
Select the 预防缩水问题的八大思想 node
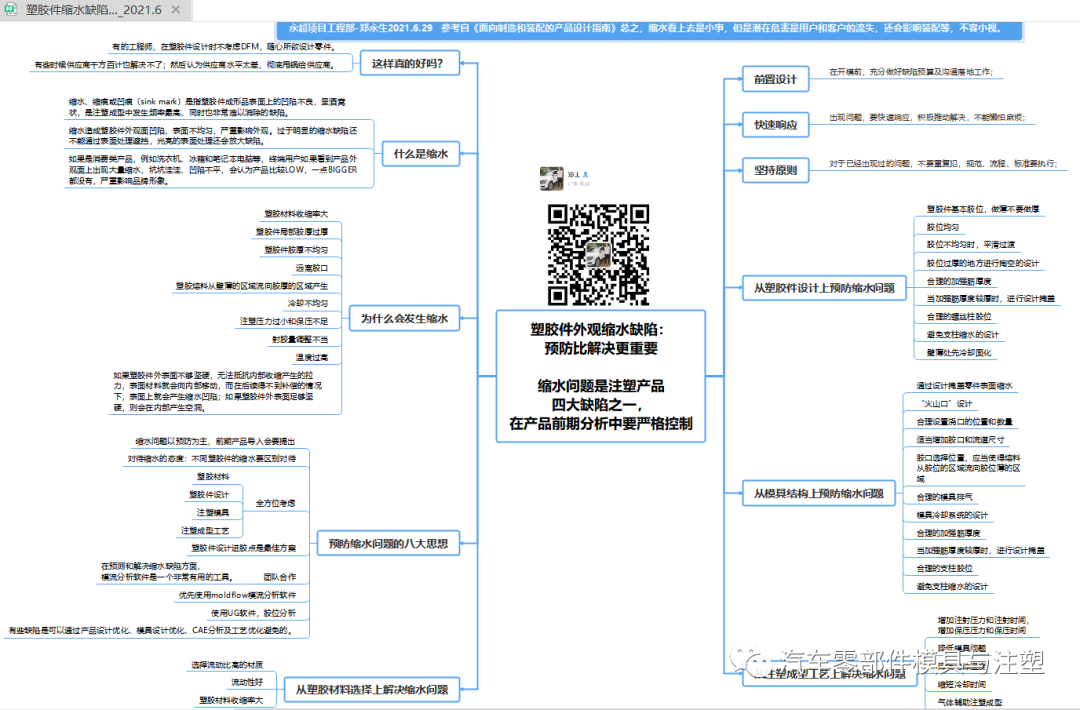pos(389,543)
